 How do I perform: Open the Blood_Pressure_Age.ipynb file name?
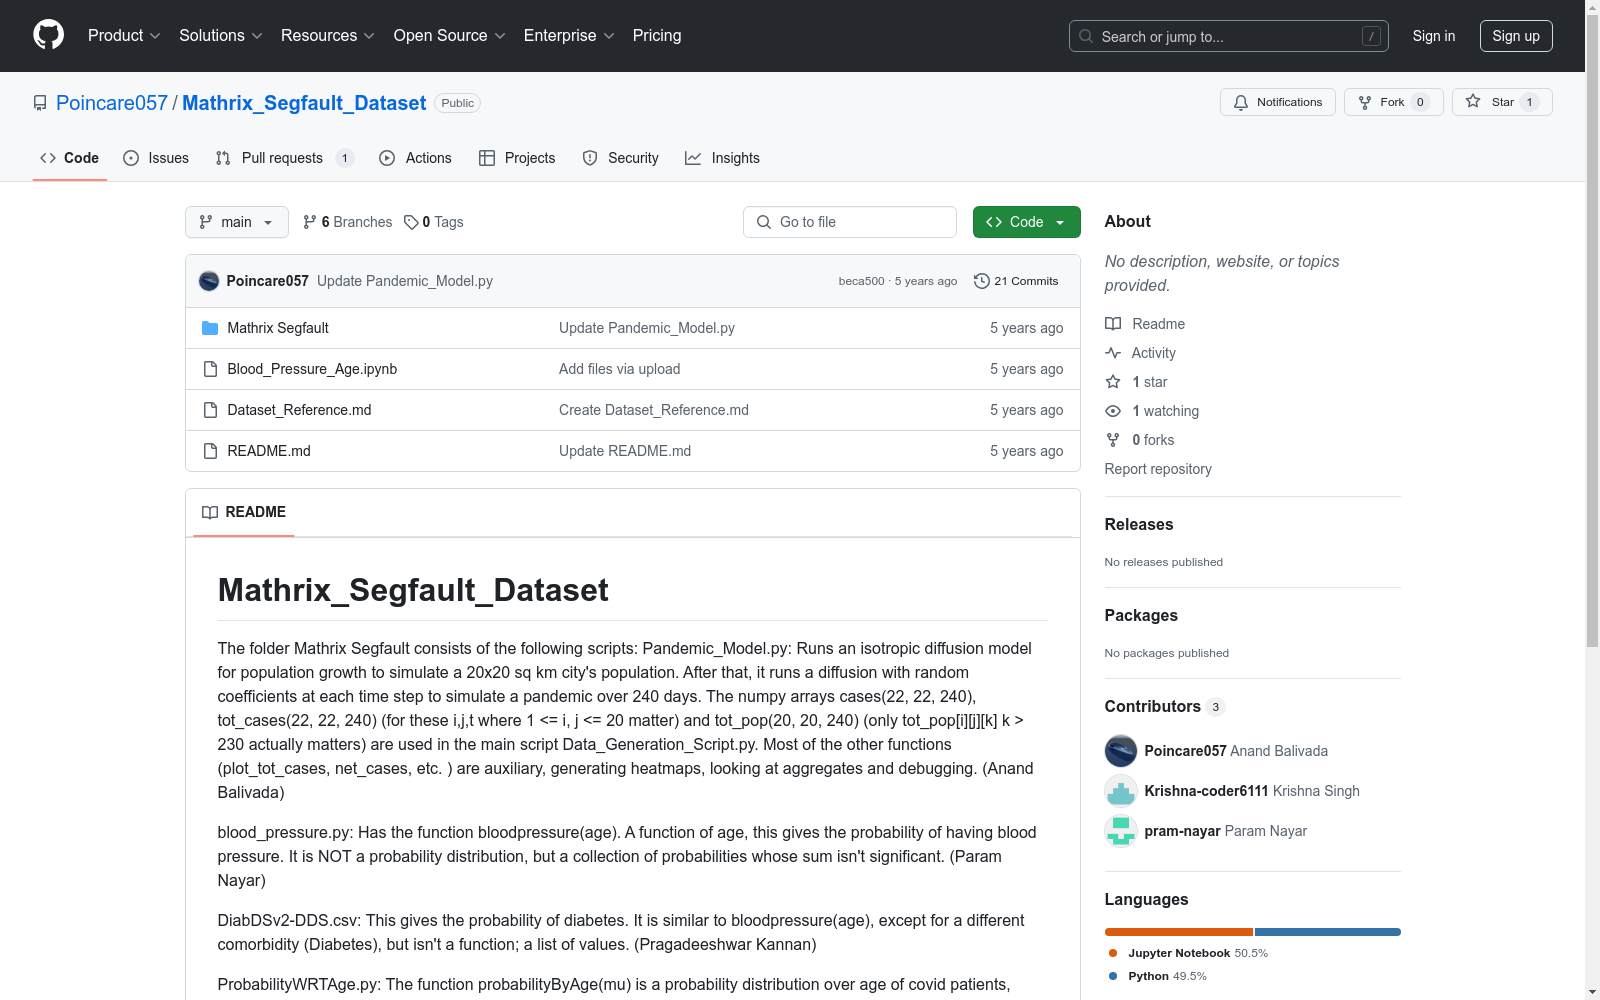click(x=312, y=369)
